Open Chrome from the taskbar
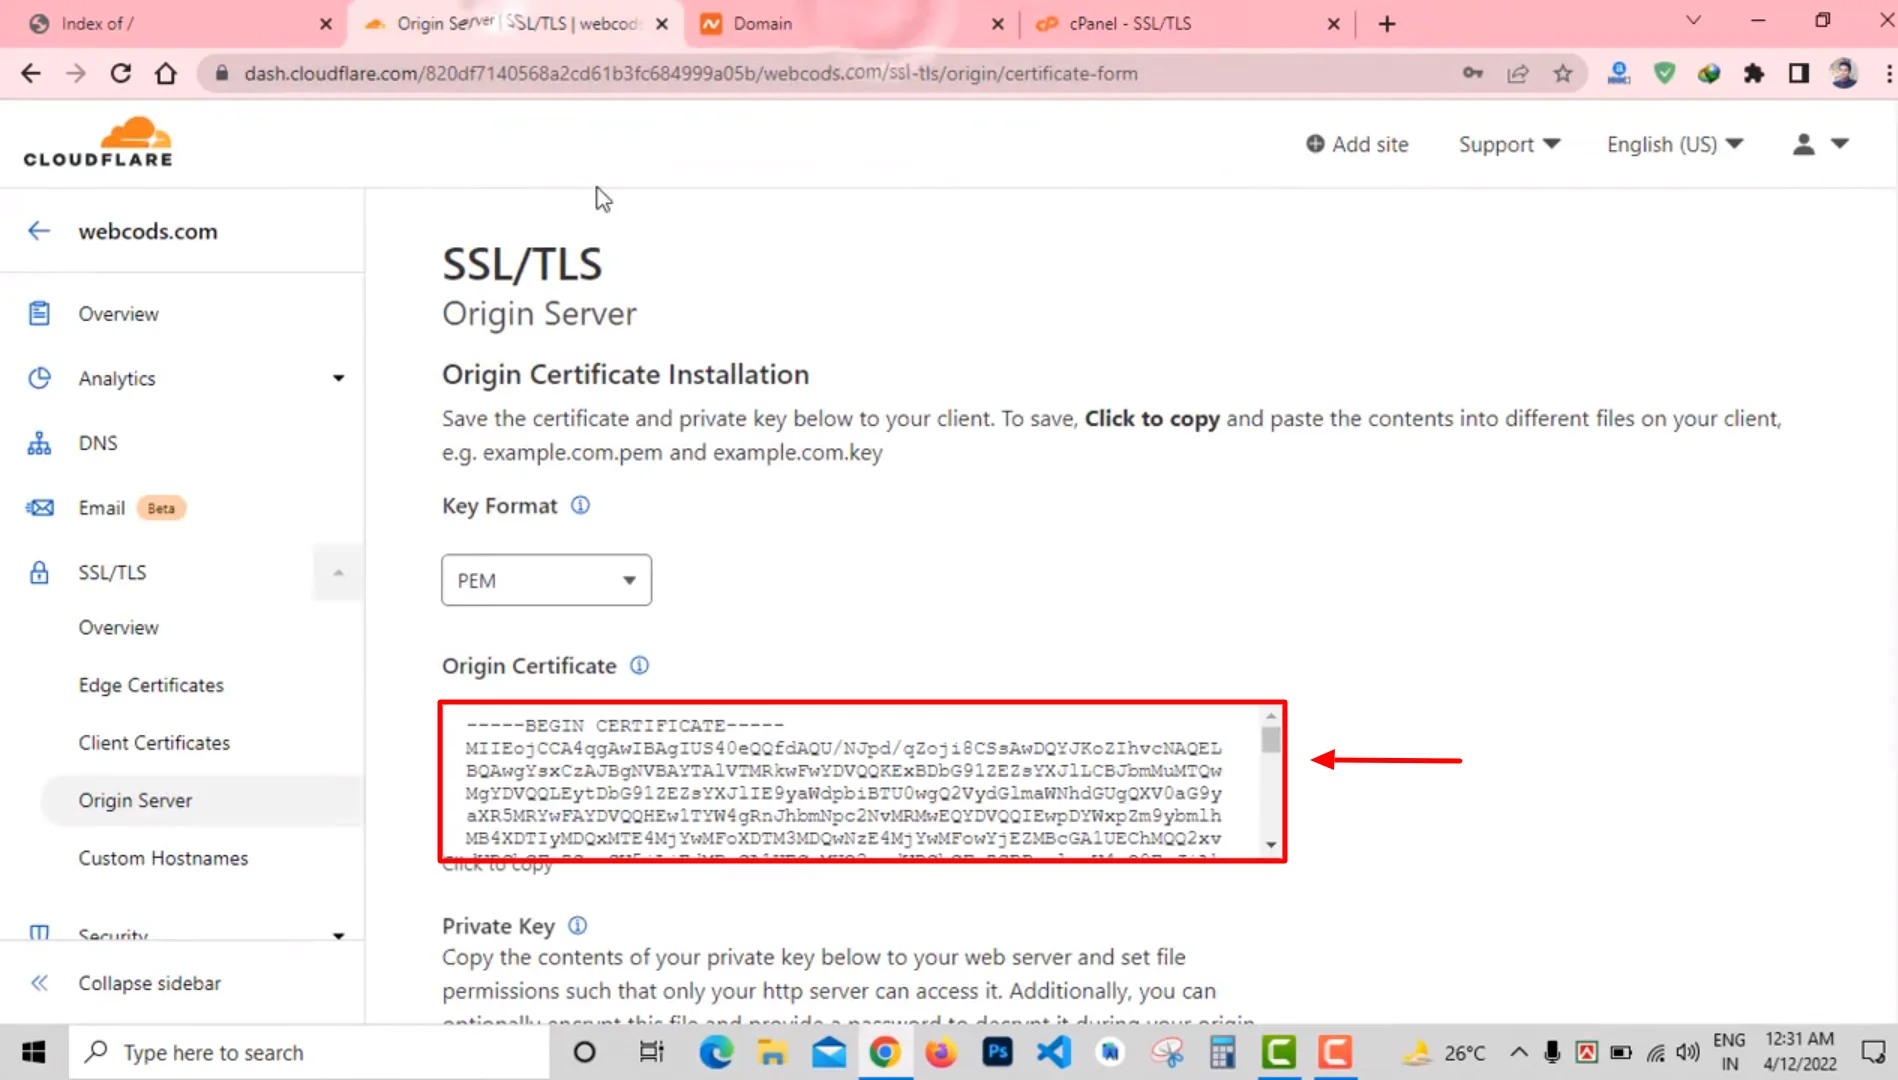 point(885,1052)
